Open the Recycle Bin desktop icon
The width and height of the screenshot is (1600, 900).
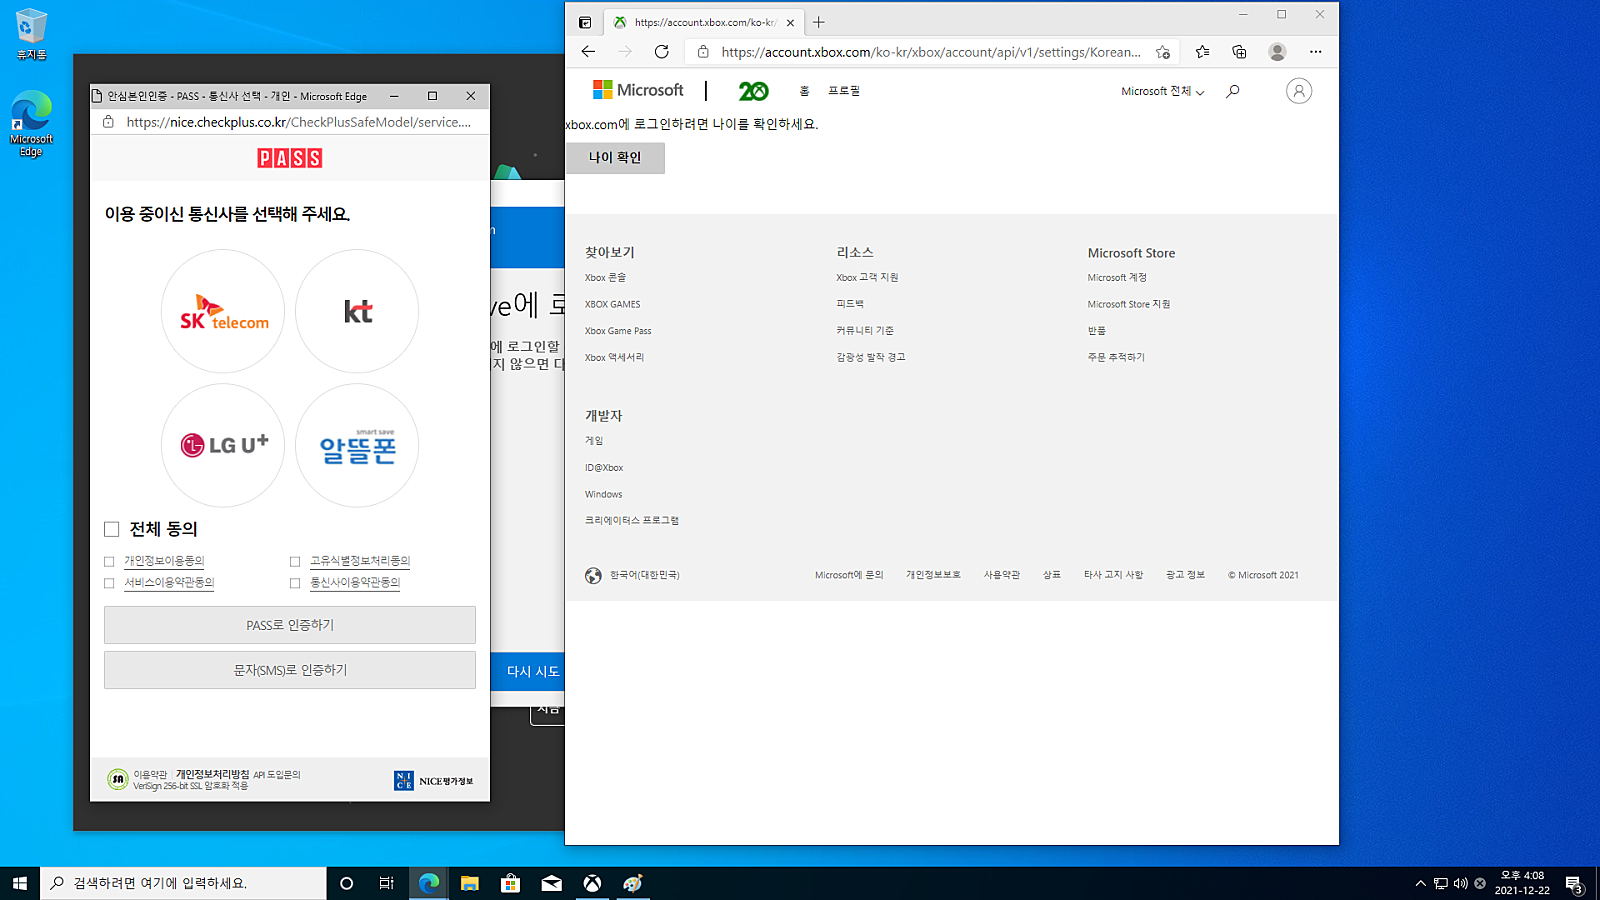point(31,34)
